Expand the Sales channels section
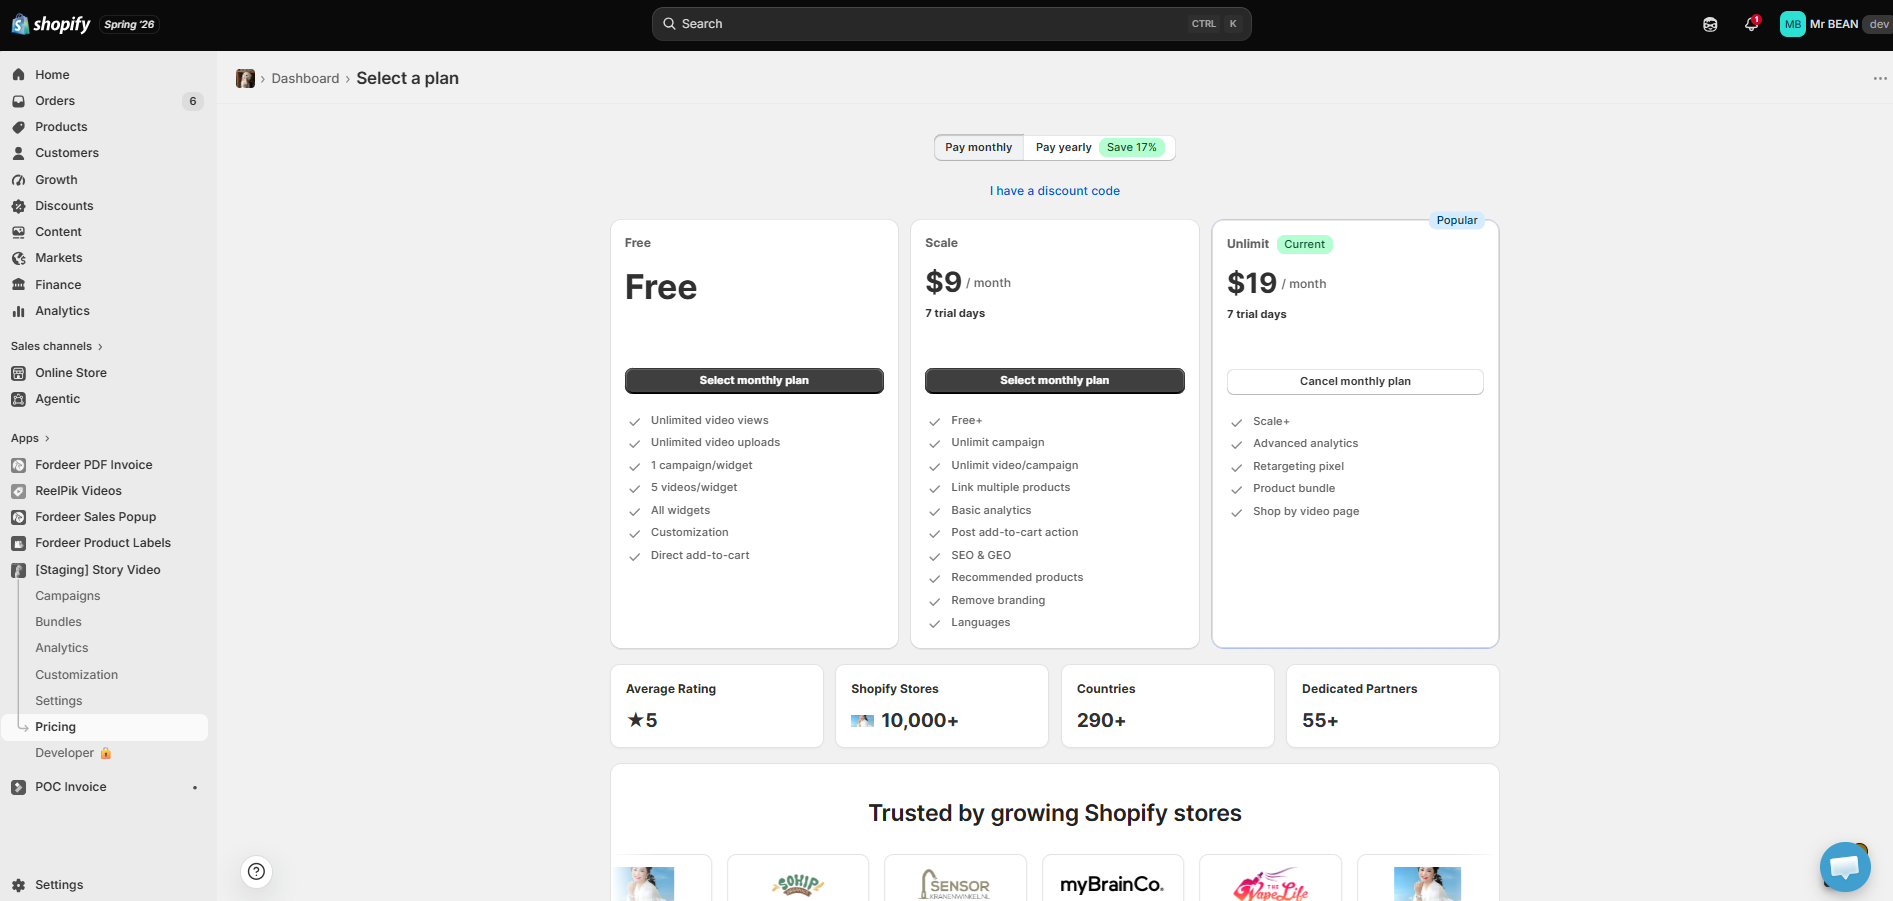The width and height of the screenshot is (1893, 901). tap(57, 346)
